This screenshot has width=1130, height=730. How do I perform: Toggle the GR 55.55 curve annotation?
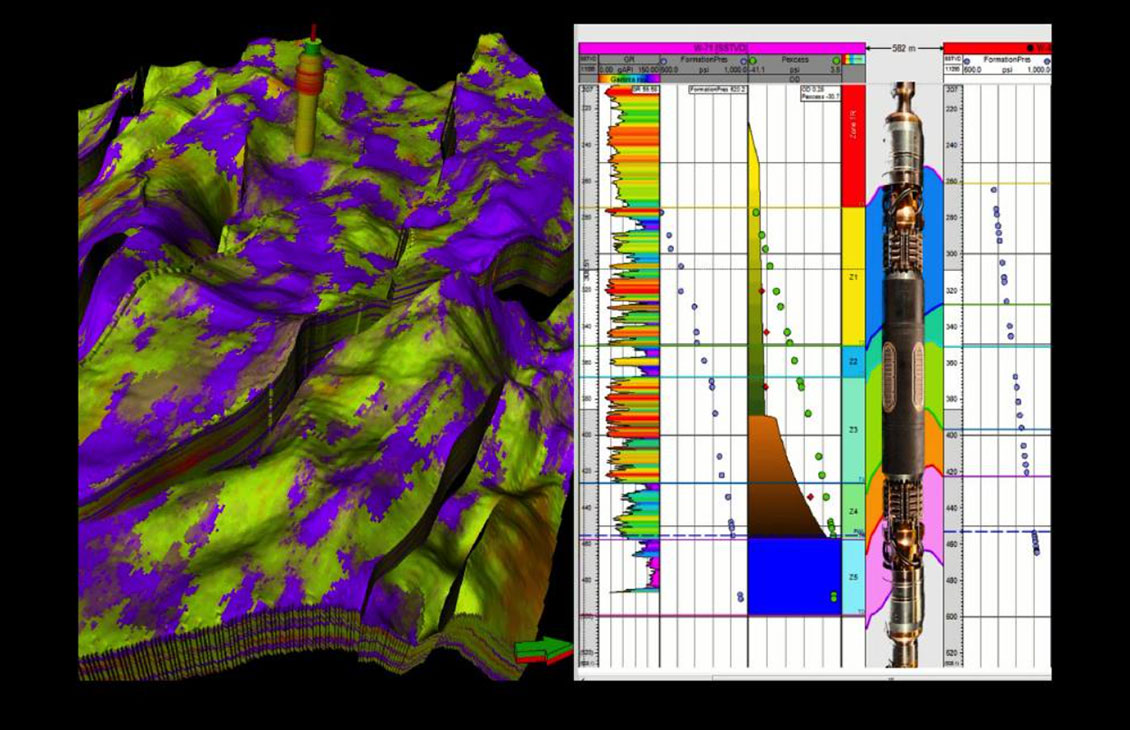coord(645,90)
